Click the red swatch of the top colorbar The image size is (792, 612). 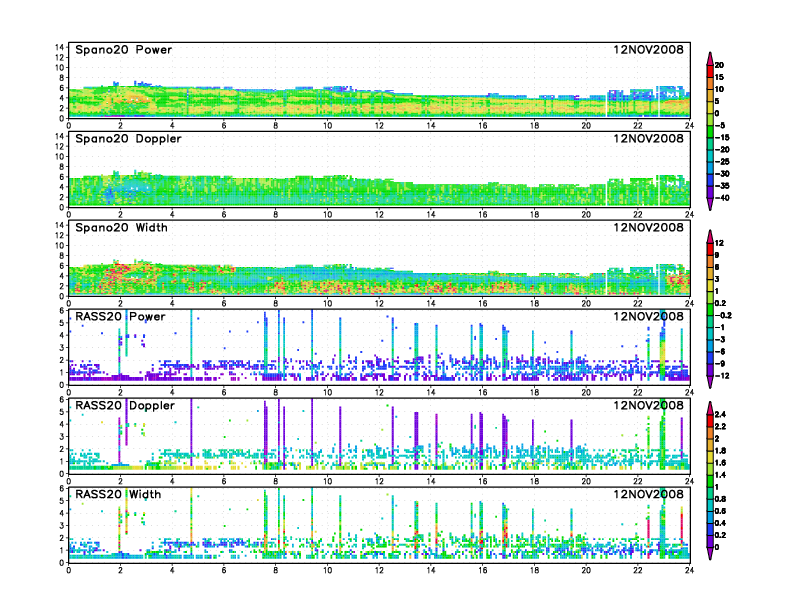tap(710, 71)
